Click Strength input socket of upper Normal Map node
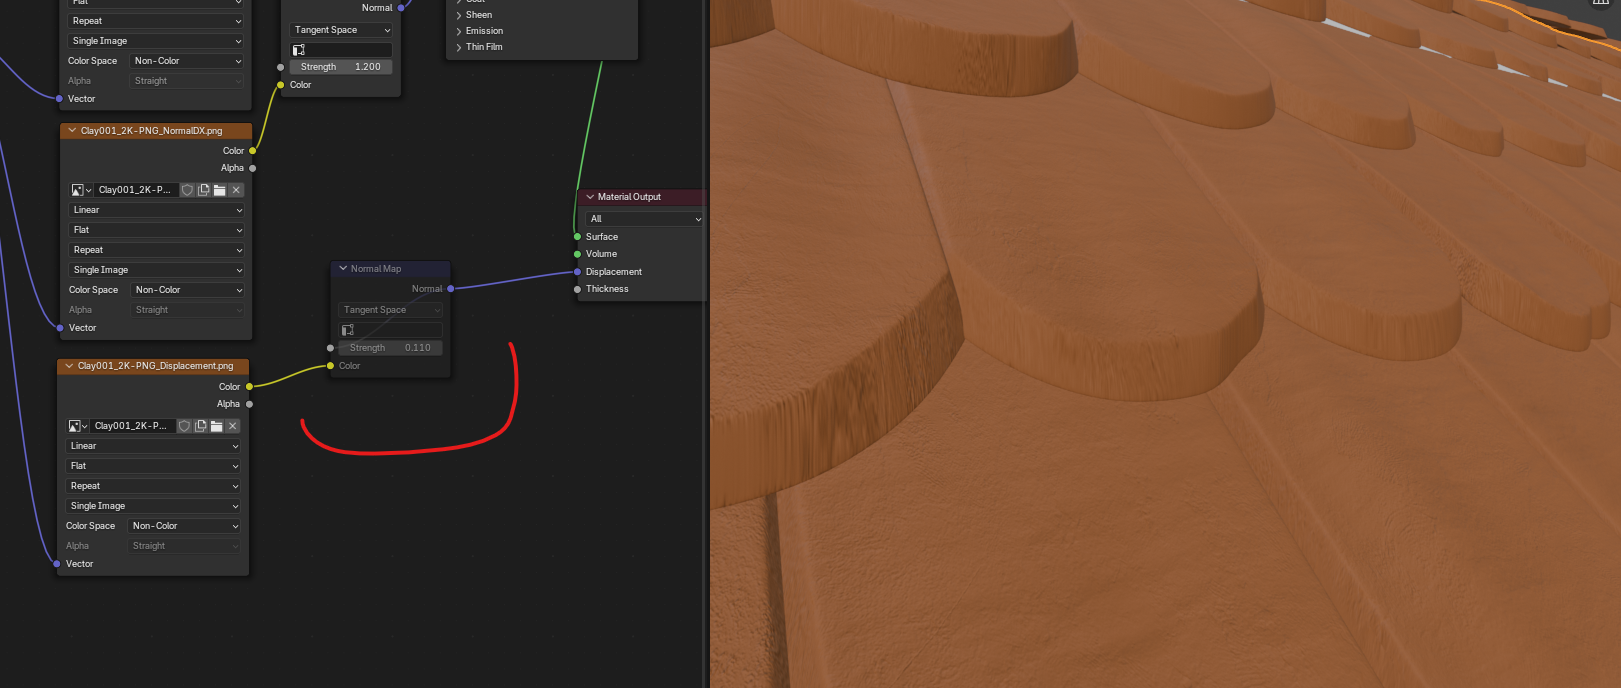The width and height of the screenshot is (1621, 688). [280, 67]
